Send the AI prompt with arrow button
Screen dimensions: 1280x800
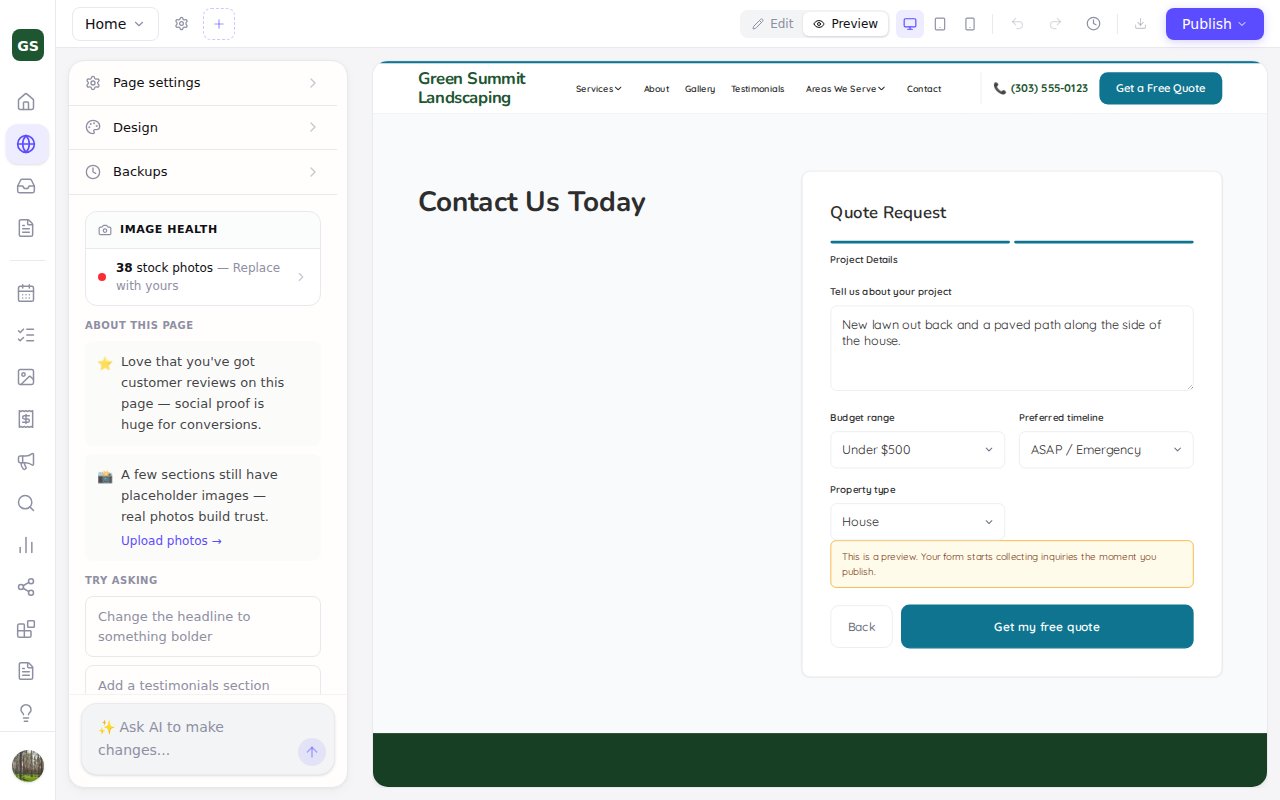coord(312,752)
